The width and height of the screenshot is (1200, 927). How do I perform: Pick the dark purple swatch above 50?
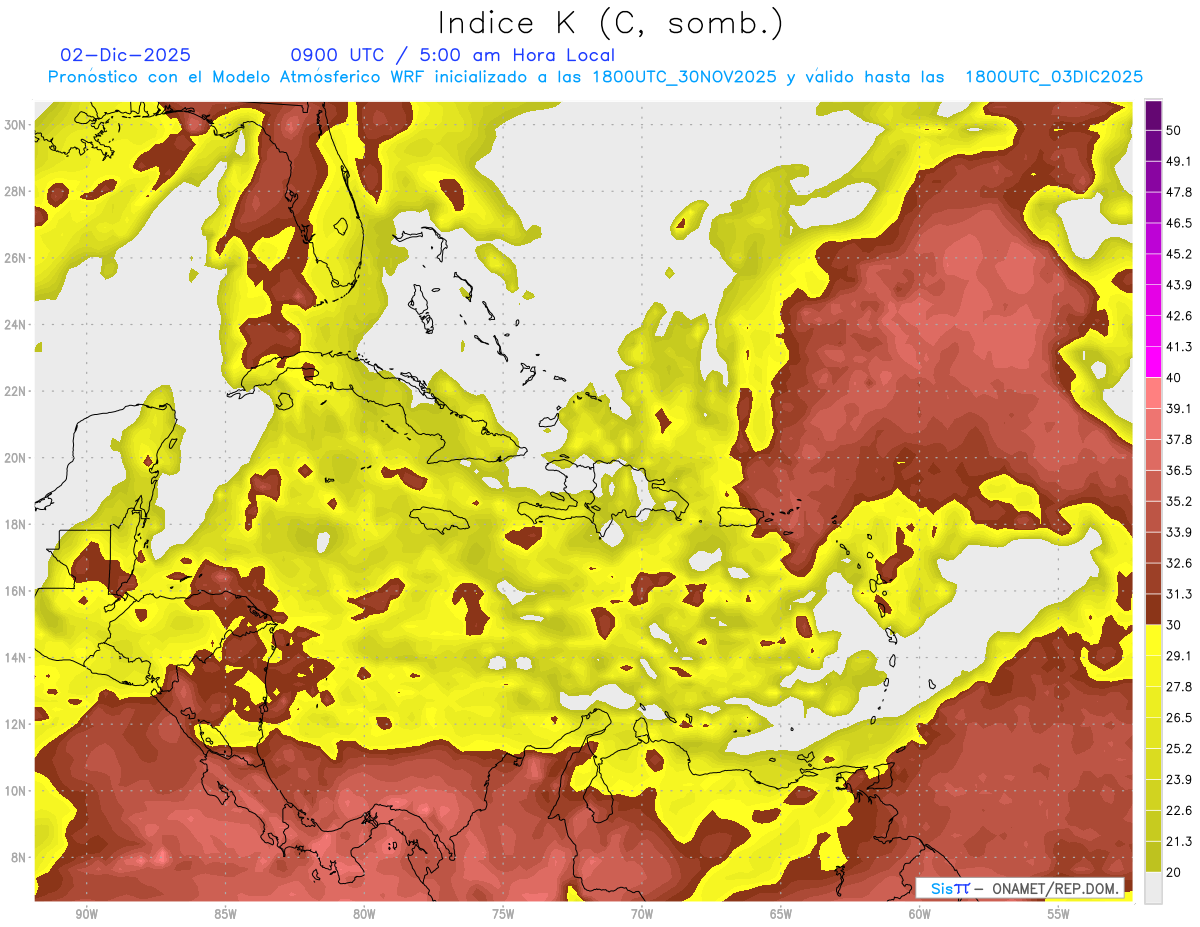click(1153, 115)
